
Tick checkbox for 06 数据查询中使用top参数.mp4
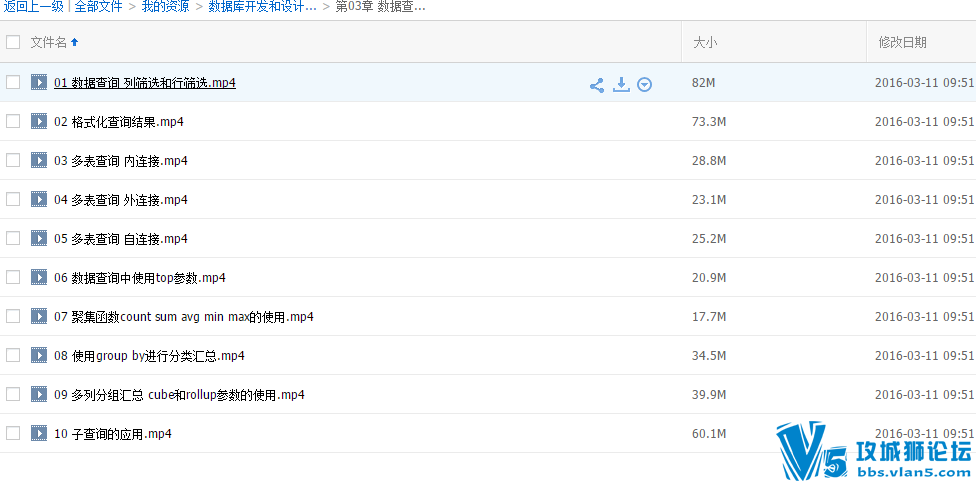tap(13, 277)
